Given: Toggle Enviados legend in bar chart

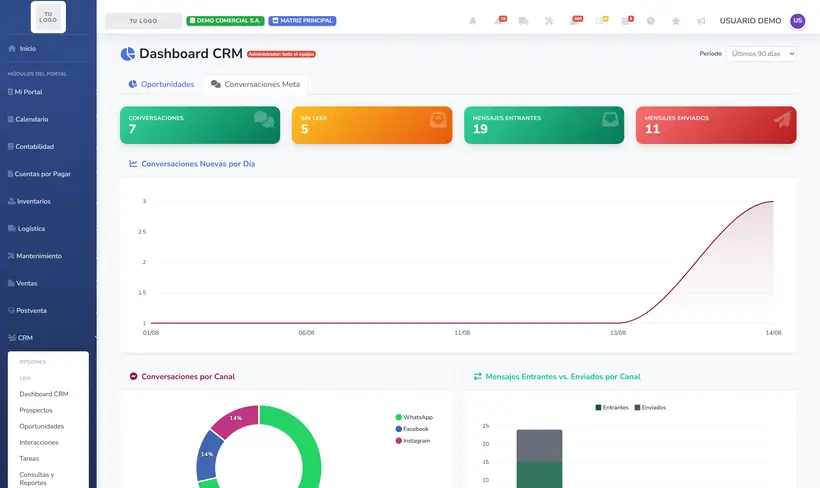Looking at the screenshot, I should 650,407.
